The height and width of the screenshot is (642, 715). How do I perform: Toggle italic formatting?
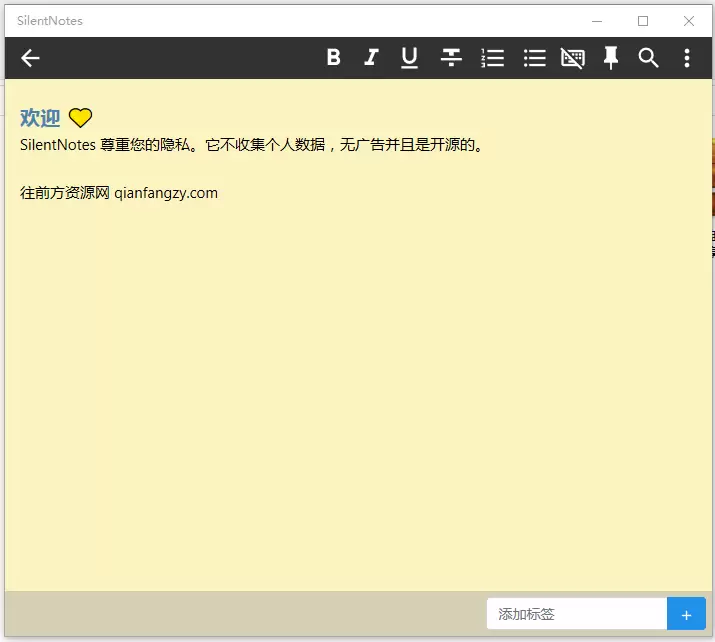click(371, 57)
